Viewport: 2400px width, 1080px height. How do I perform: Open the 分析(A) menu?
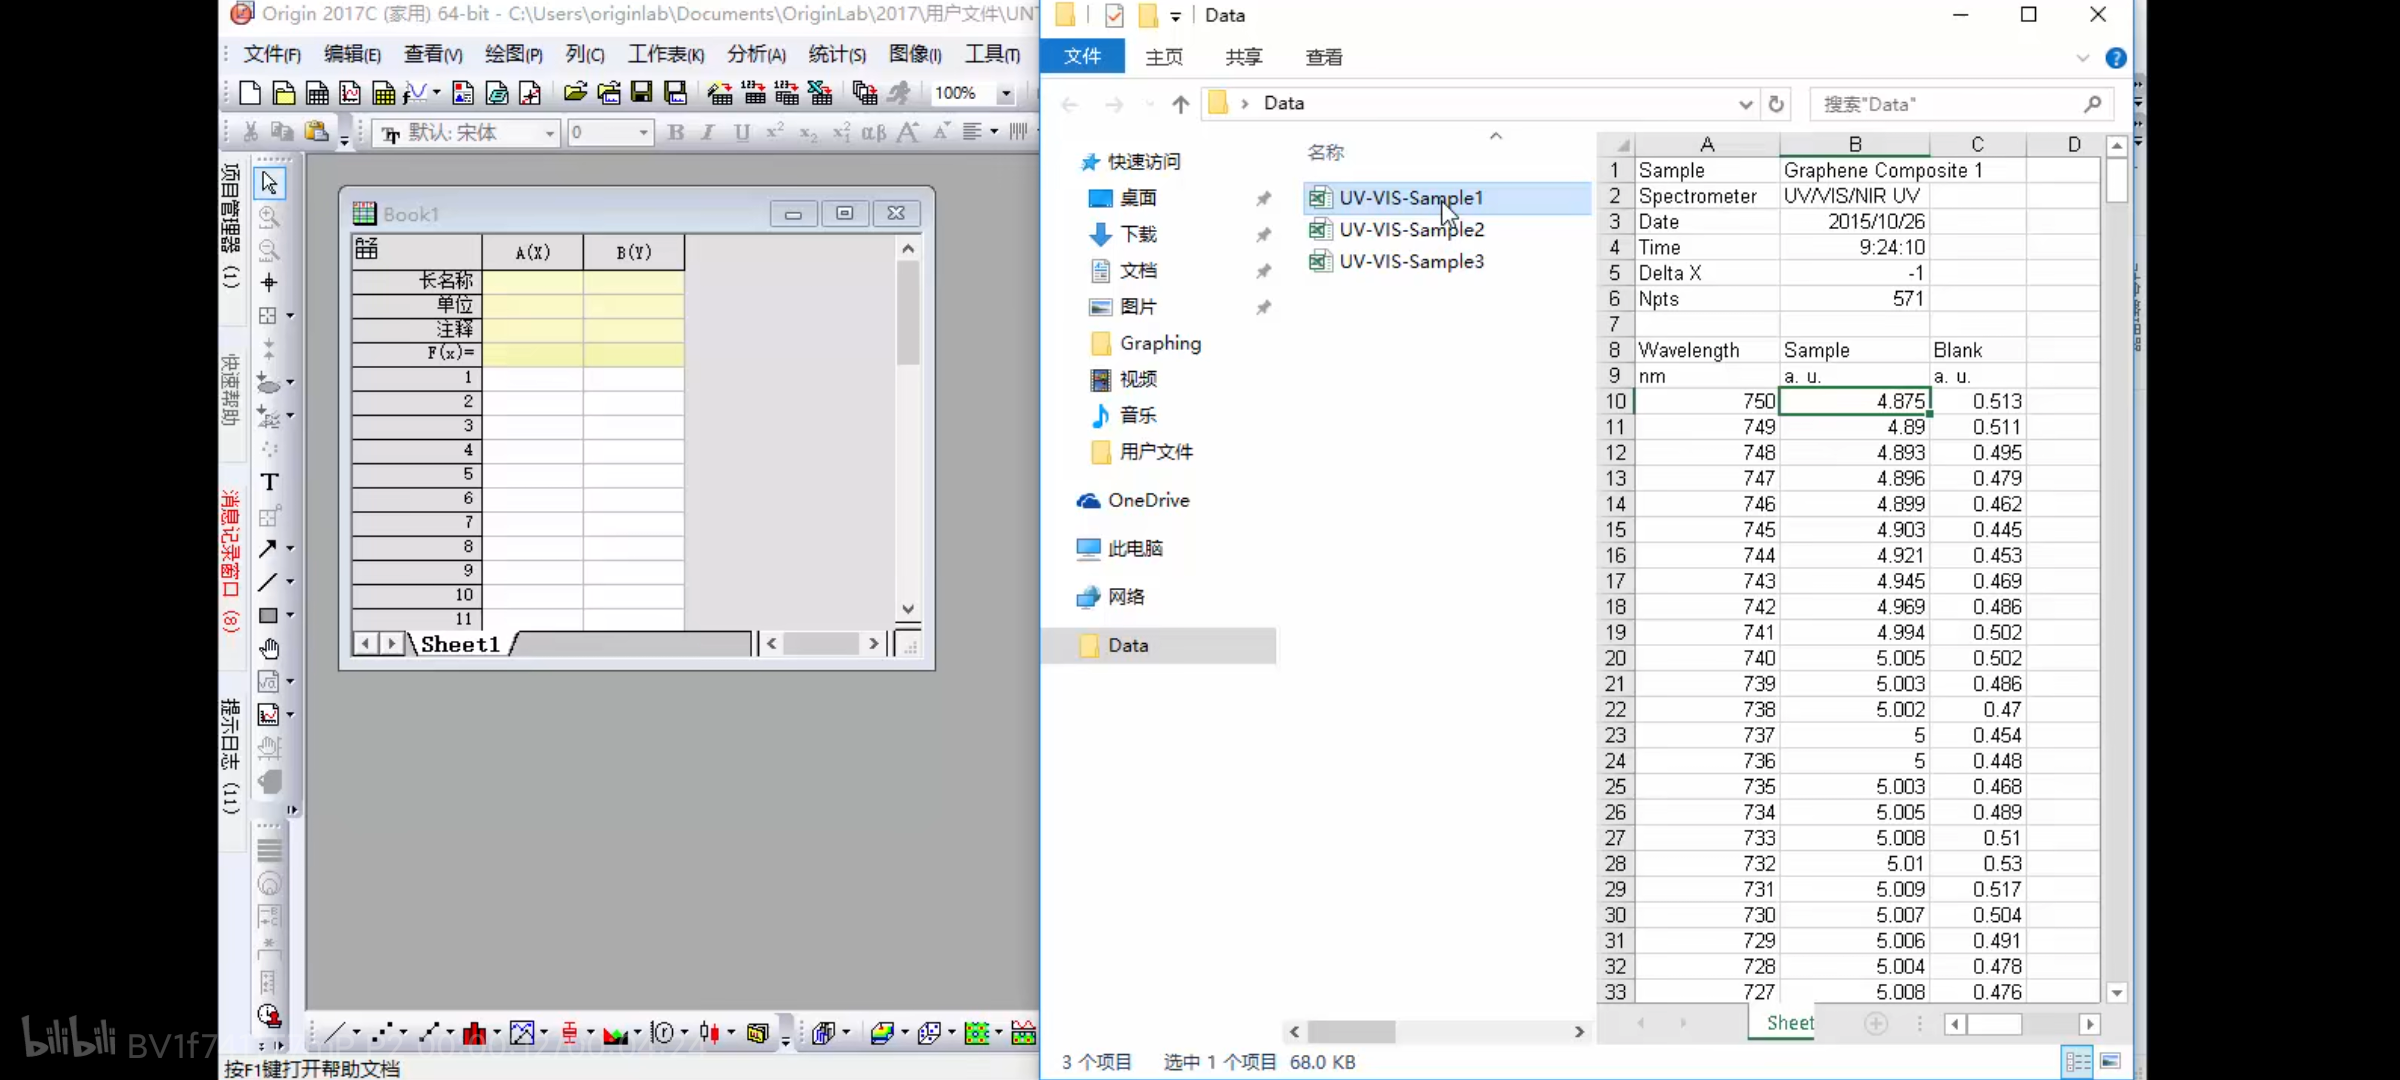[x=756, y=54]
